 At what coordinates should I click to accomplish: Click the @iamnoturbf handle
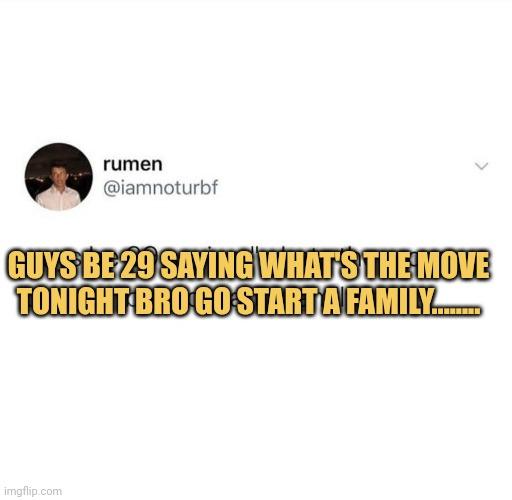tap(160, 188)
